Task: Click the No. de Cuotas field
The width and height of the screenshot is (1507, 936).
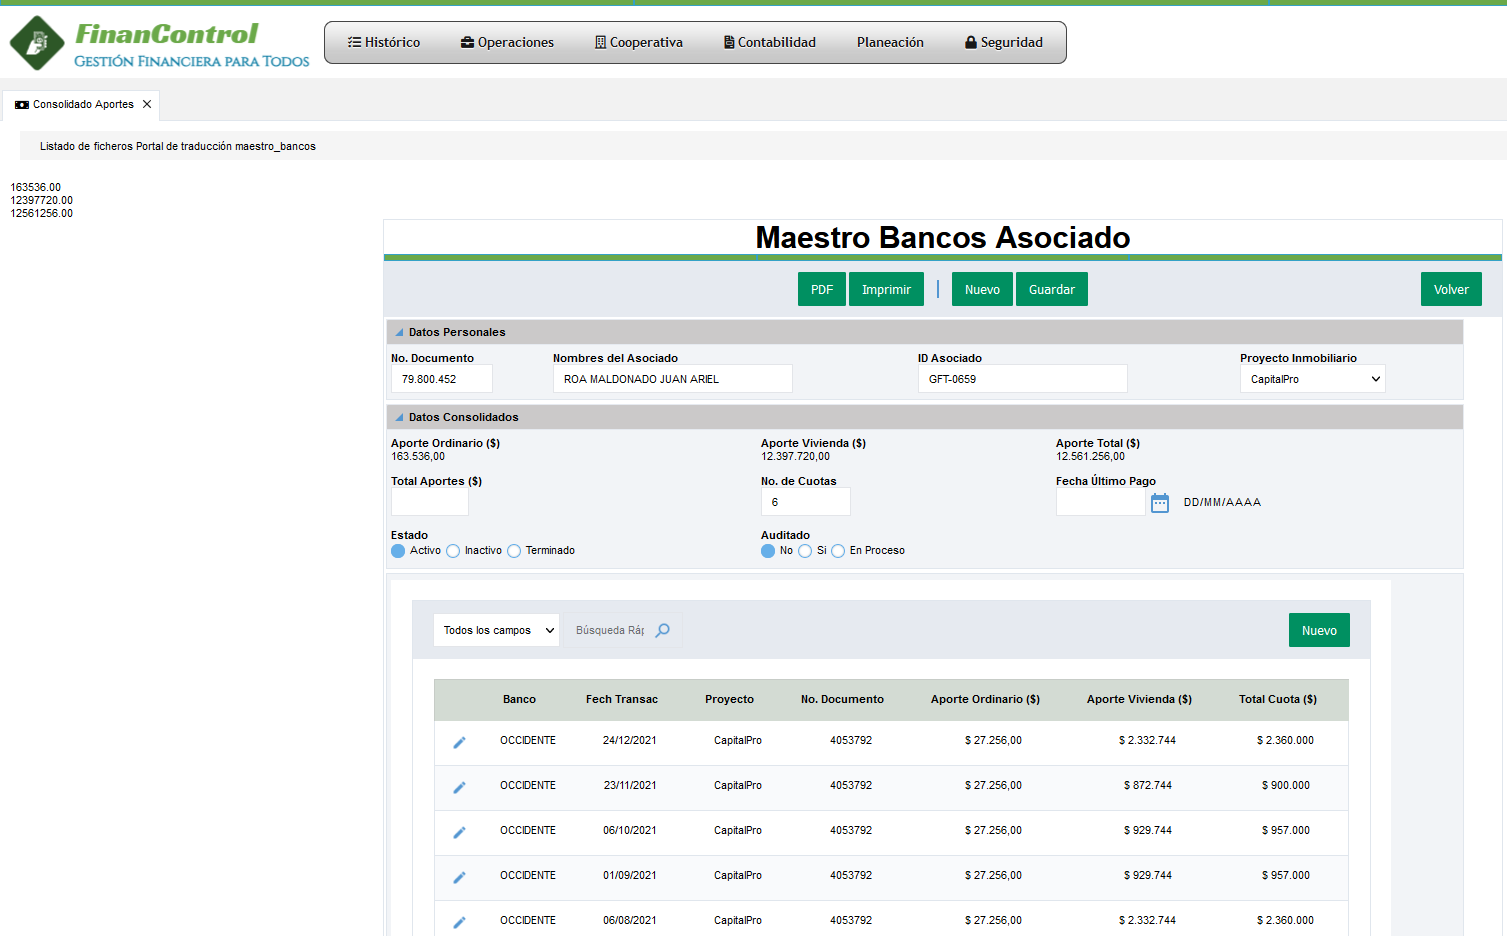Action: 805,502
